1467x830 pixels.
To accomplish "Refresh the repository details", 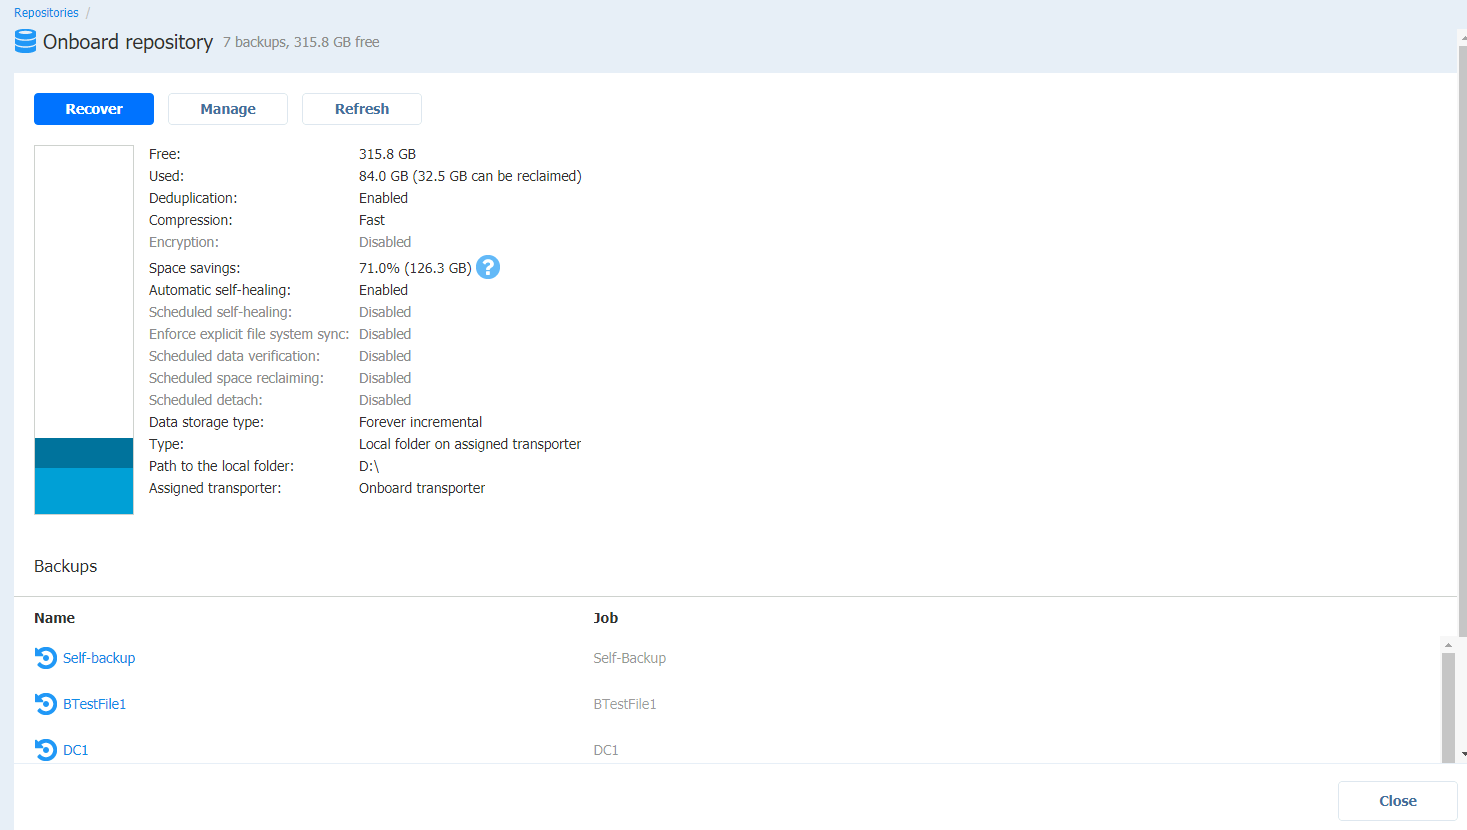I will tap(362, 109).
